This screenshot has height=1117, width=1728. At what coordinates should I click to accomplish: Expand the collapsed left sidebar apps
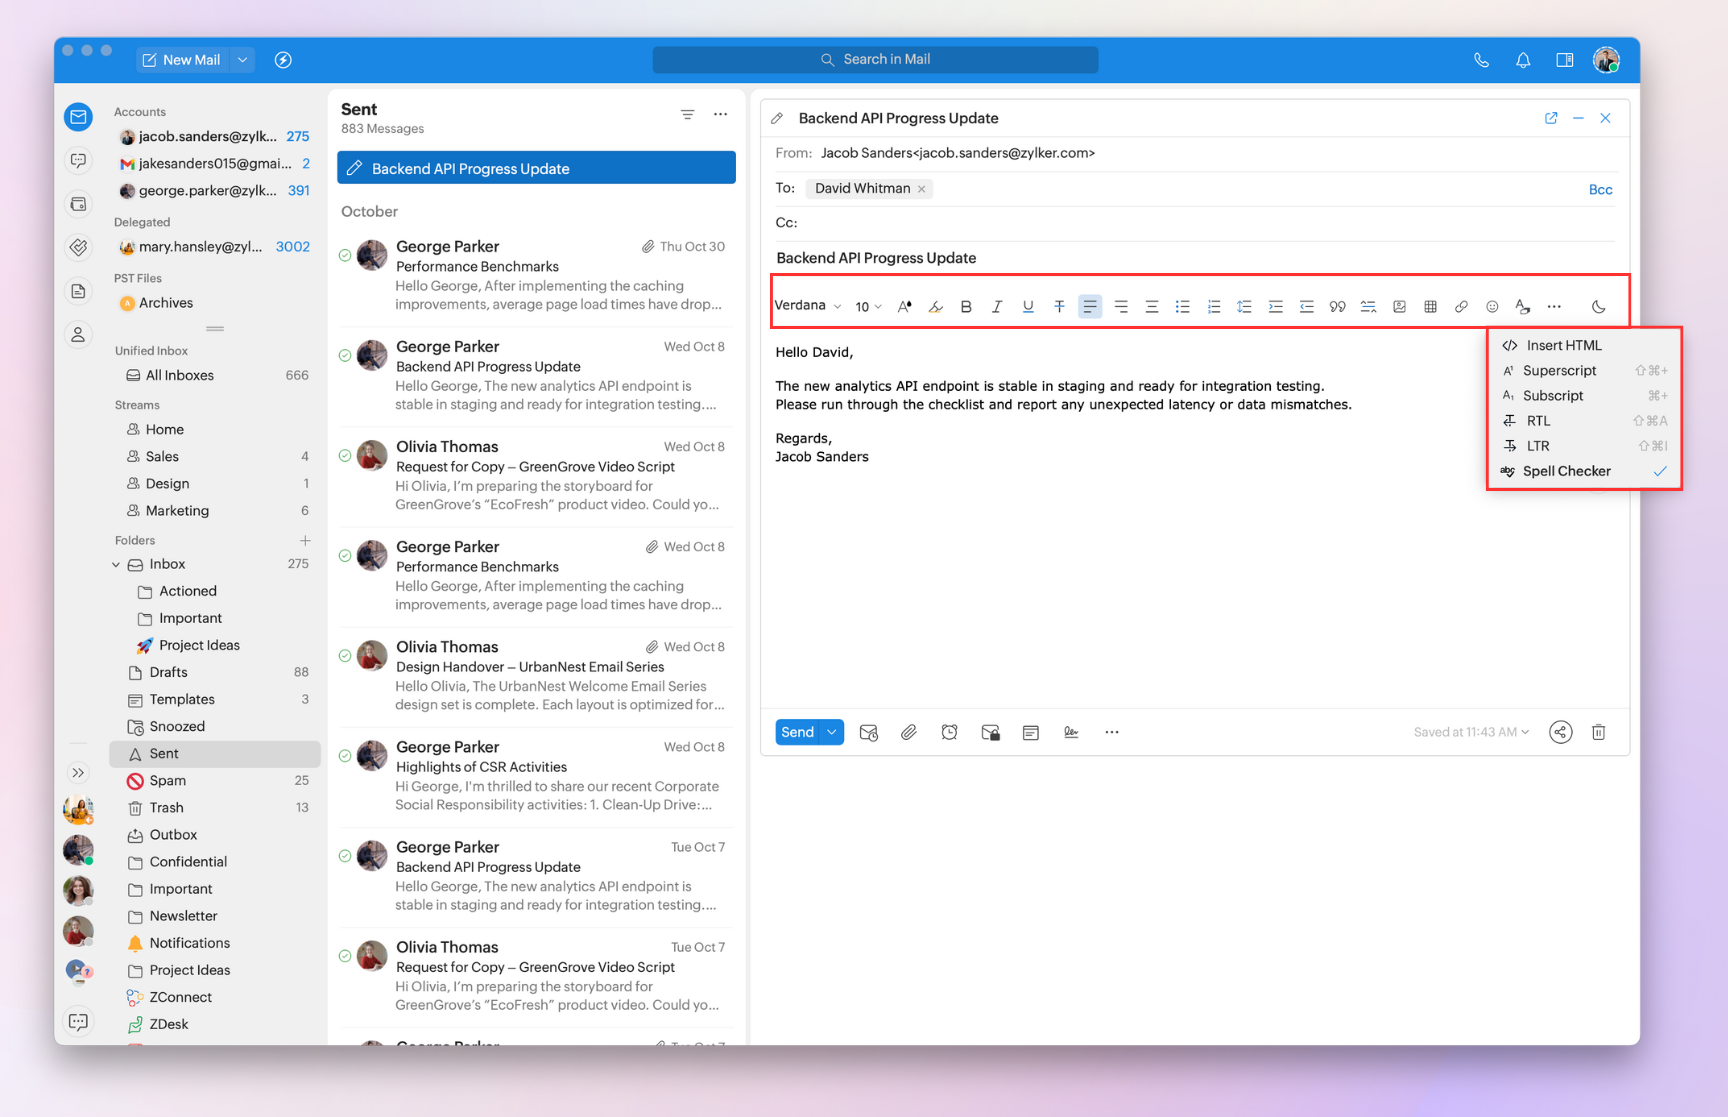click(78, 772)
